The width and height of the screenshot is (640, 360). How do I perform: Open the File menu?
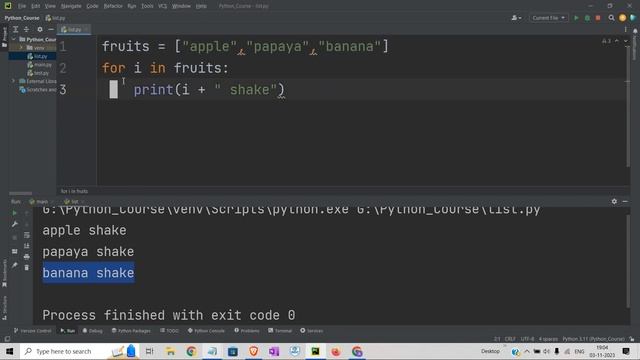(22, 6)
